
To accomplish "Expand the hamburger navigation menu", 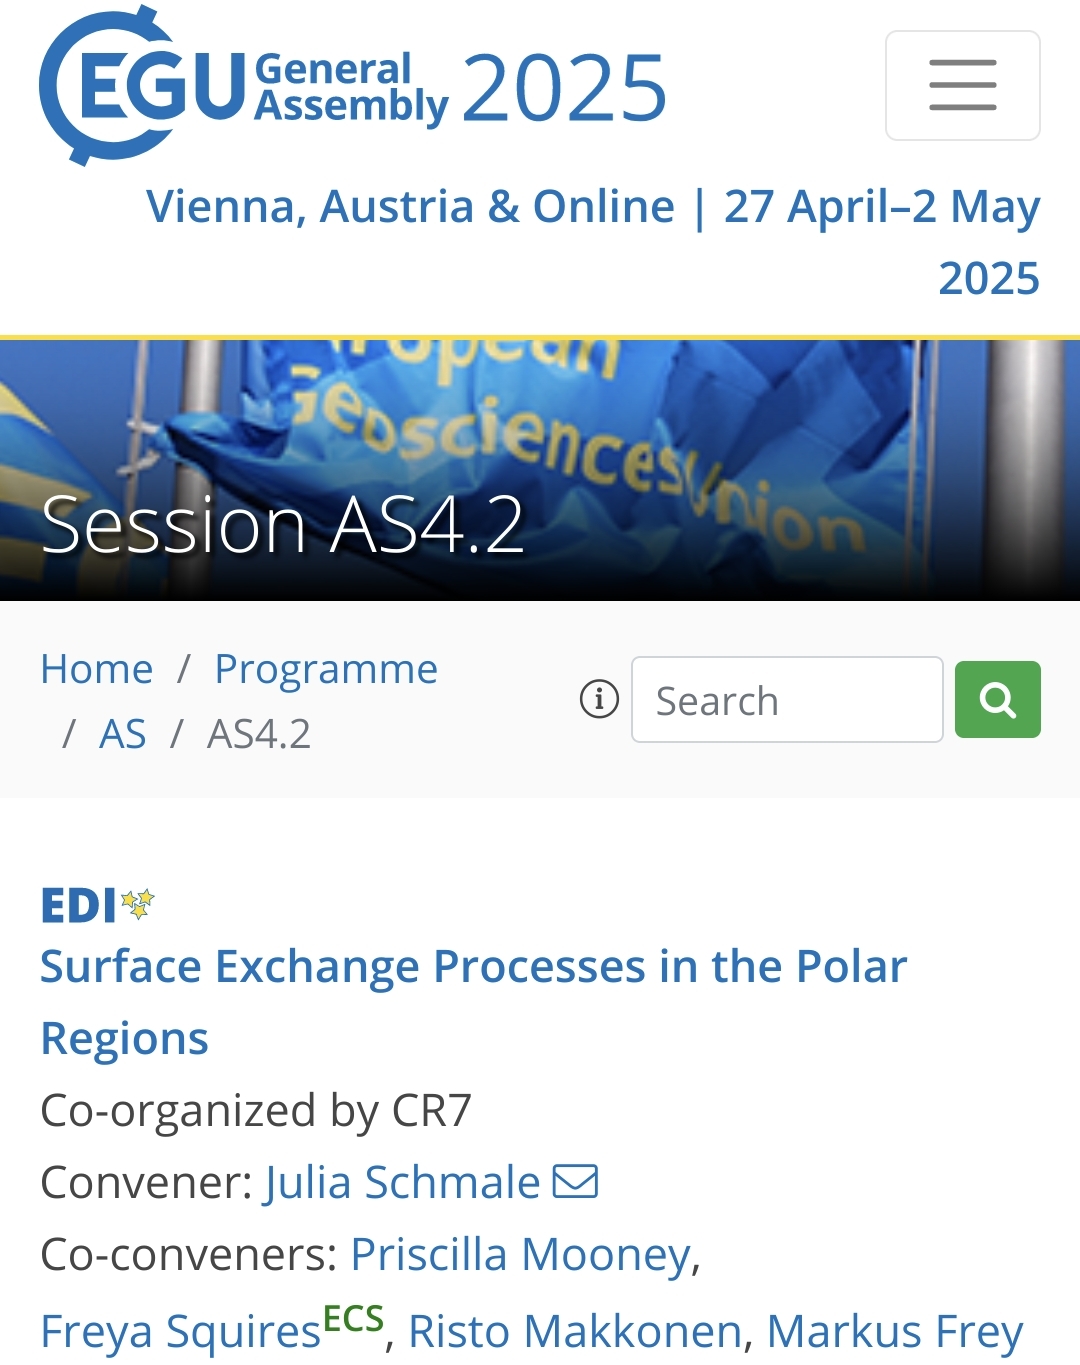I will [x=962, y=85].
